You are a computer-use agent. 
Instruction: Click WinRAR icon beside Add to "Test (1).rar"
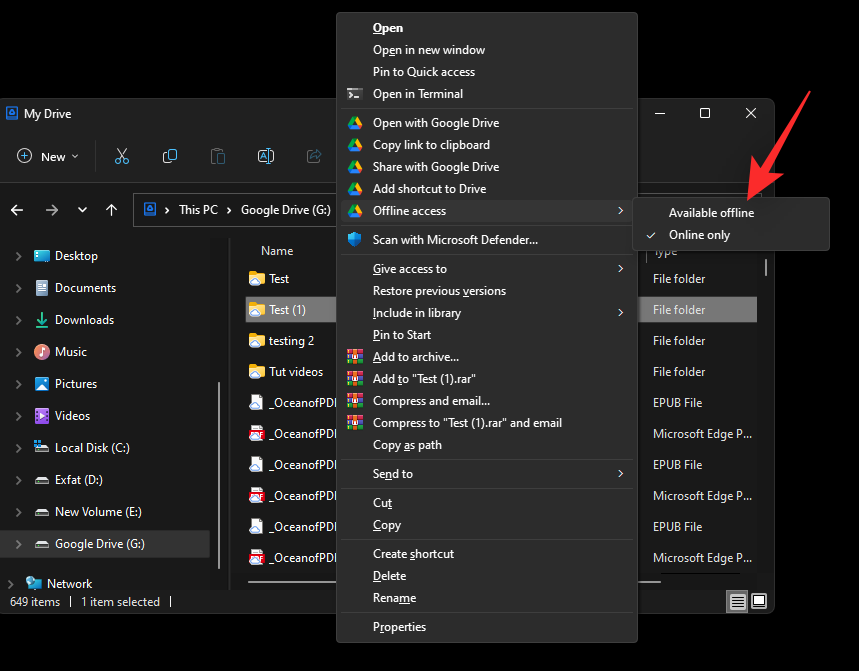pyautogui.click(x=355, y=378)
